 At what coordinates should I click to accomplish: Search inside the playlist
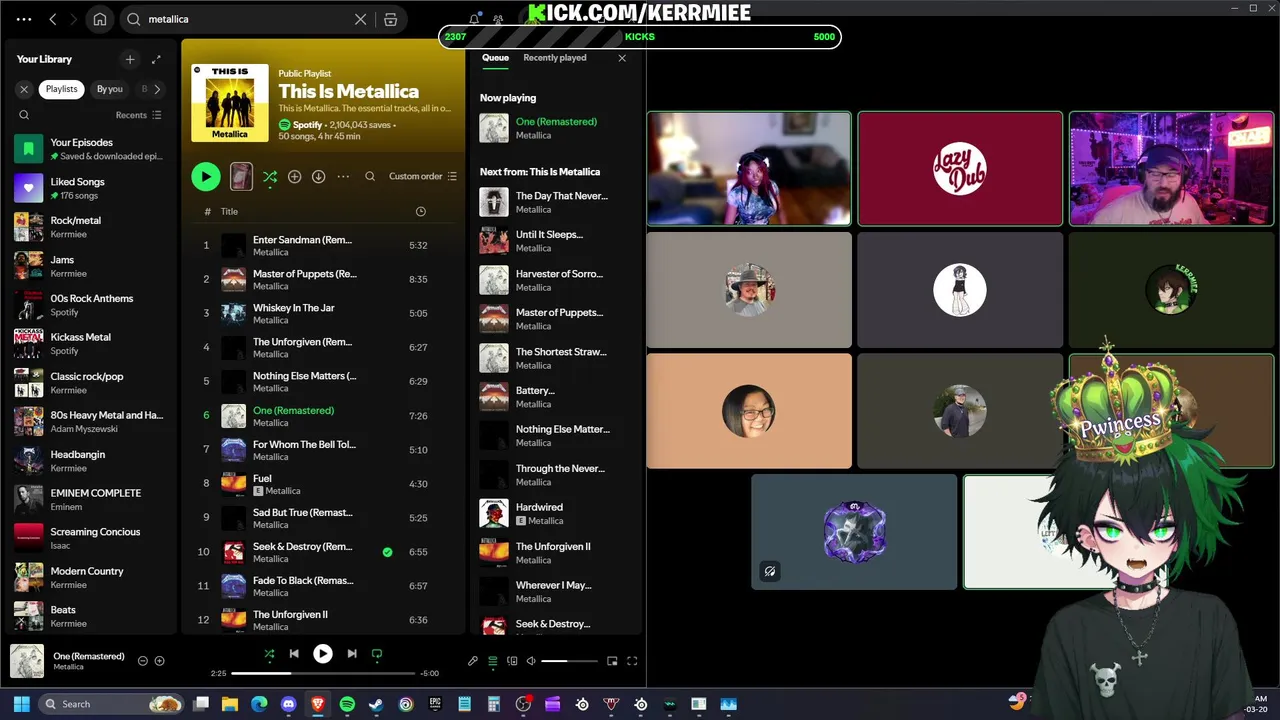[x=370, y=177]
